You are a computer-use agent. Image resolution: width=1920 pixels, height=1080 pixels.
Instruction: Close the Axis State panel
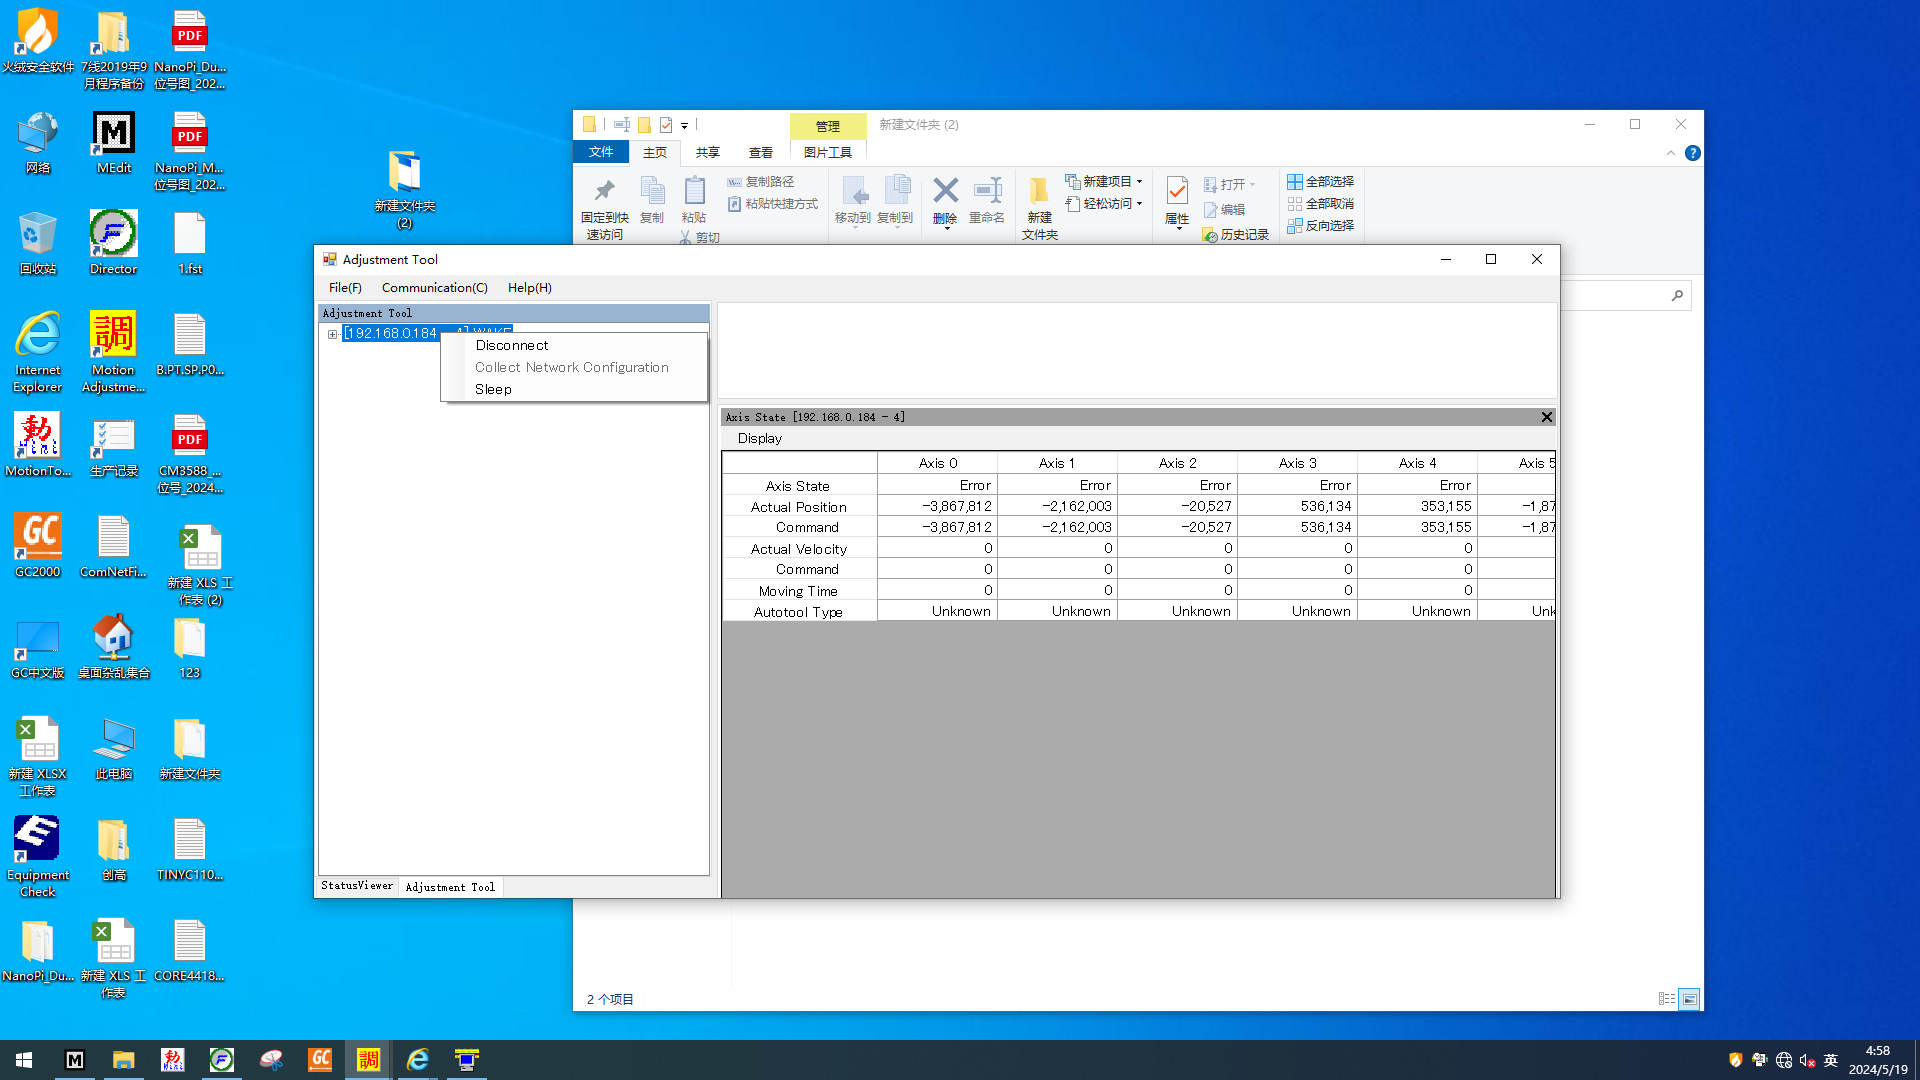tap(1546, 417)
